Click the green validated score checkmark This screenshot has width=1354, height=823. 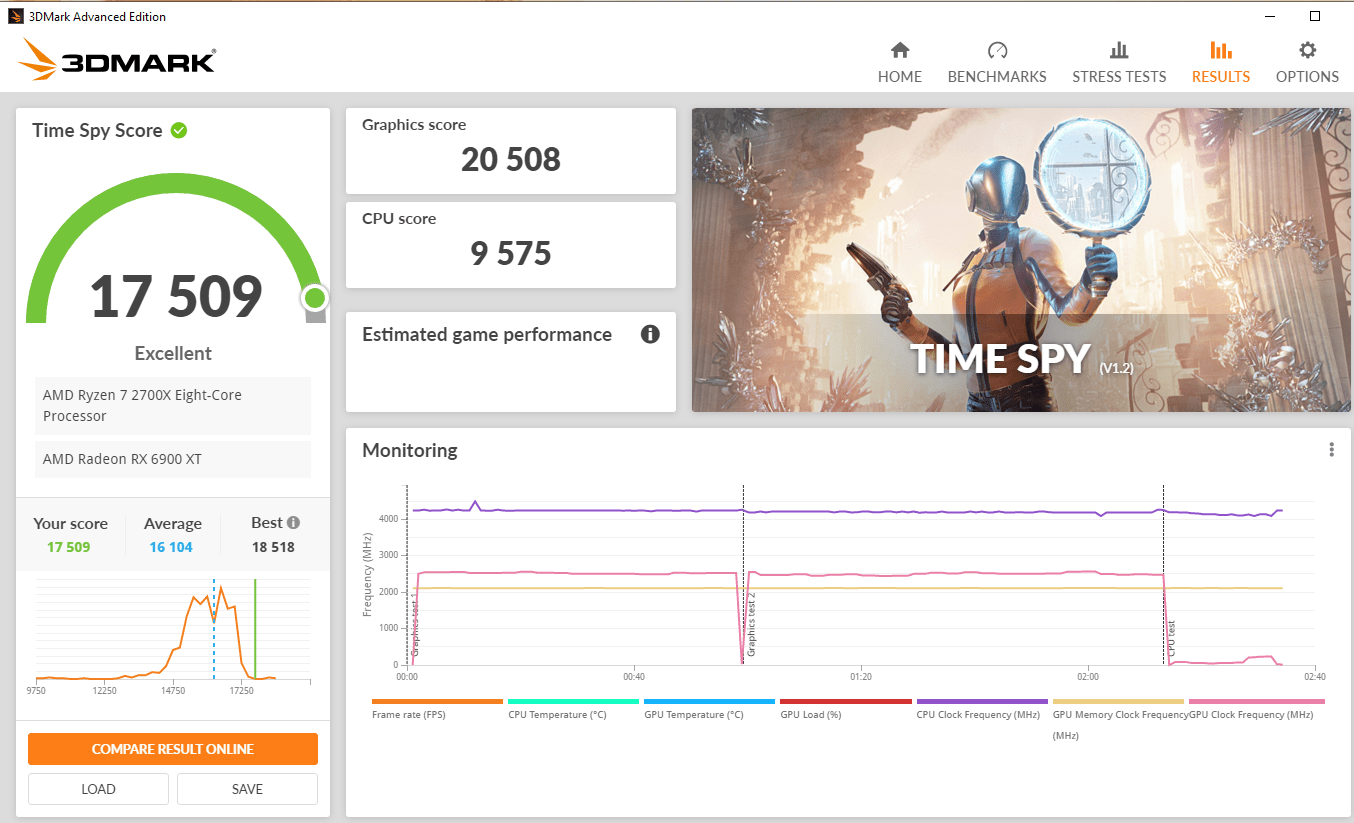pos(179,130)
